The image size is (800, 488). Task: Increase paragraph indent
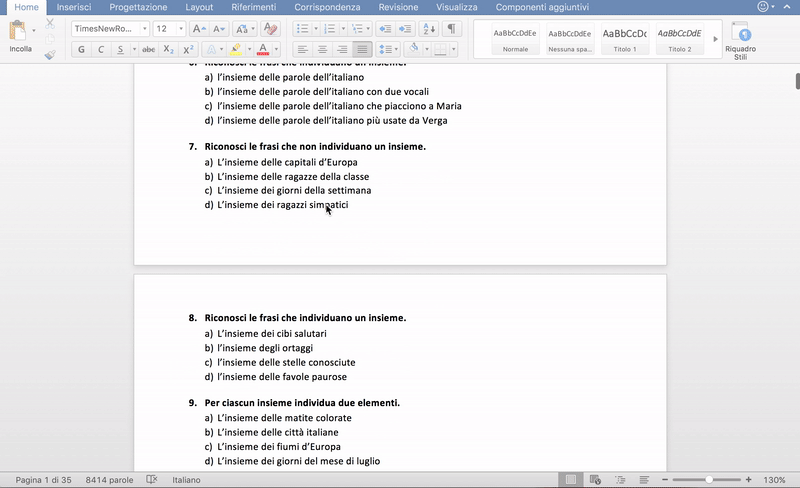coord(405,29)
